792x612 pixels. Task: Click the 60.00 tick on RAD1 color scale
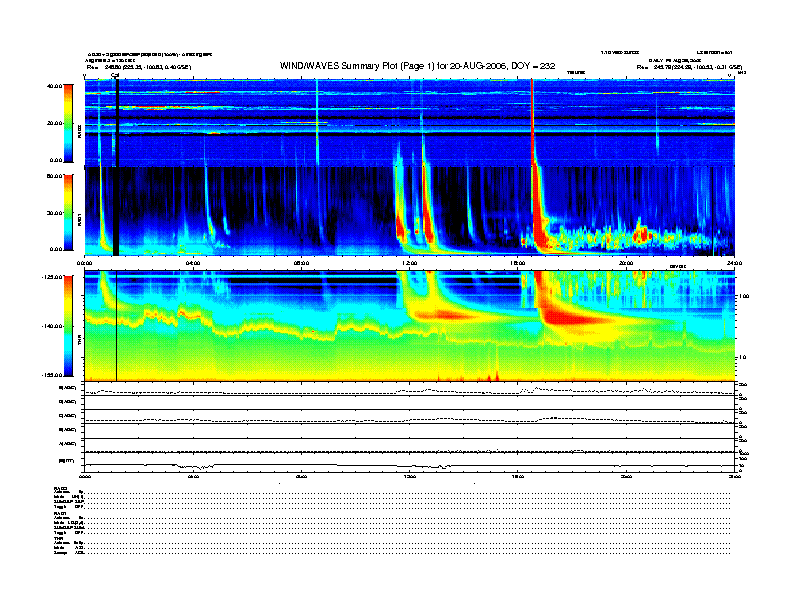[x=54, y=176]
